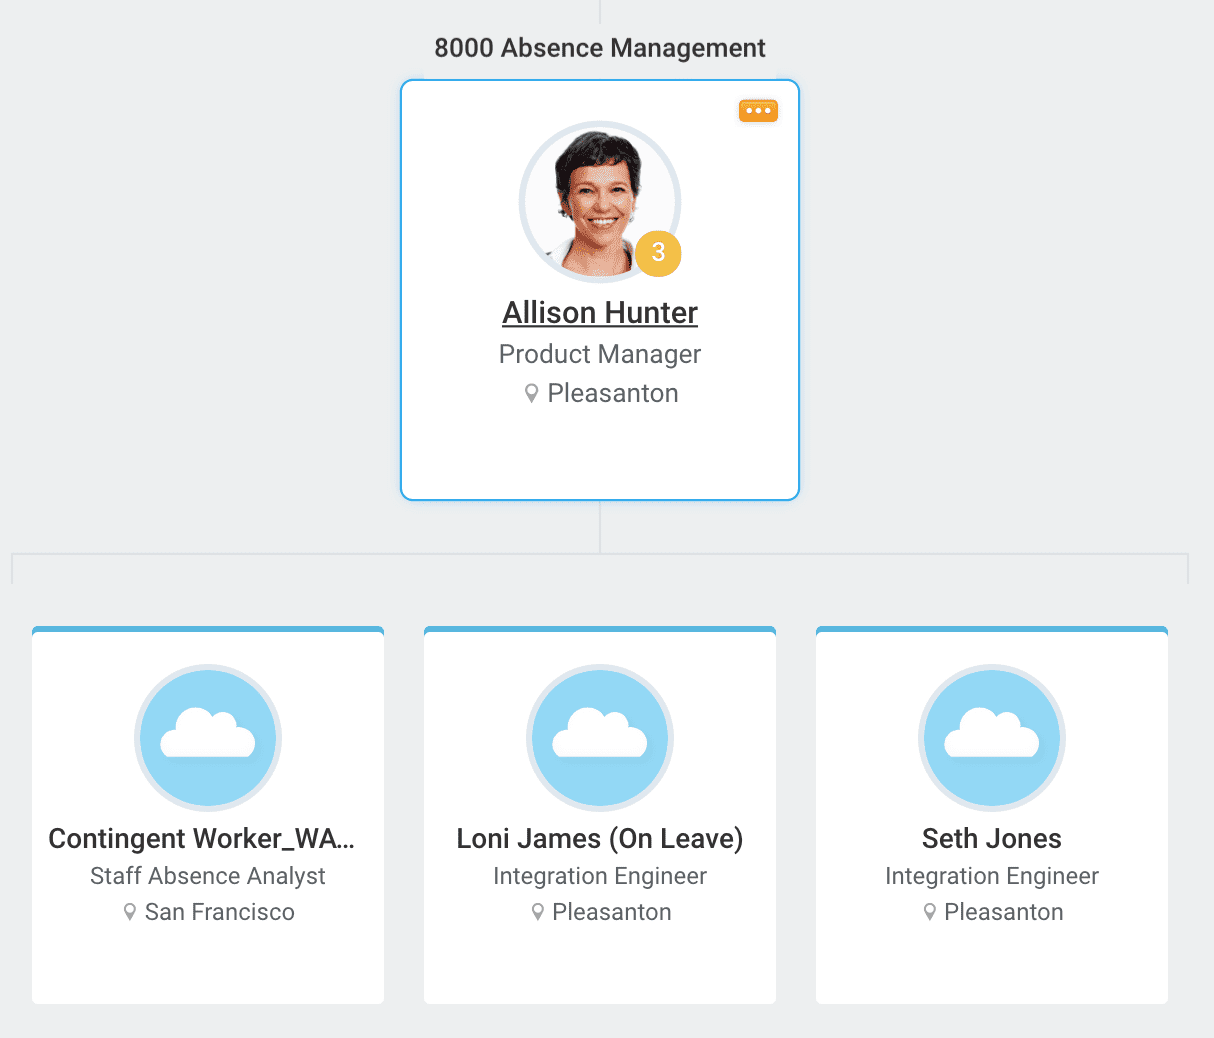Click the direct reports badge showing 3

point(658,253)
